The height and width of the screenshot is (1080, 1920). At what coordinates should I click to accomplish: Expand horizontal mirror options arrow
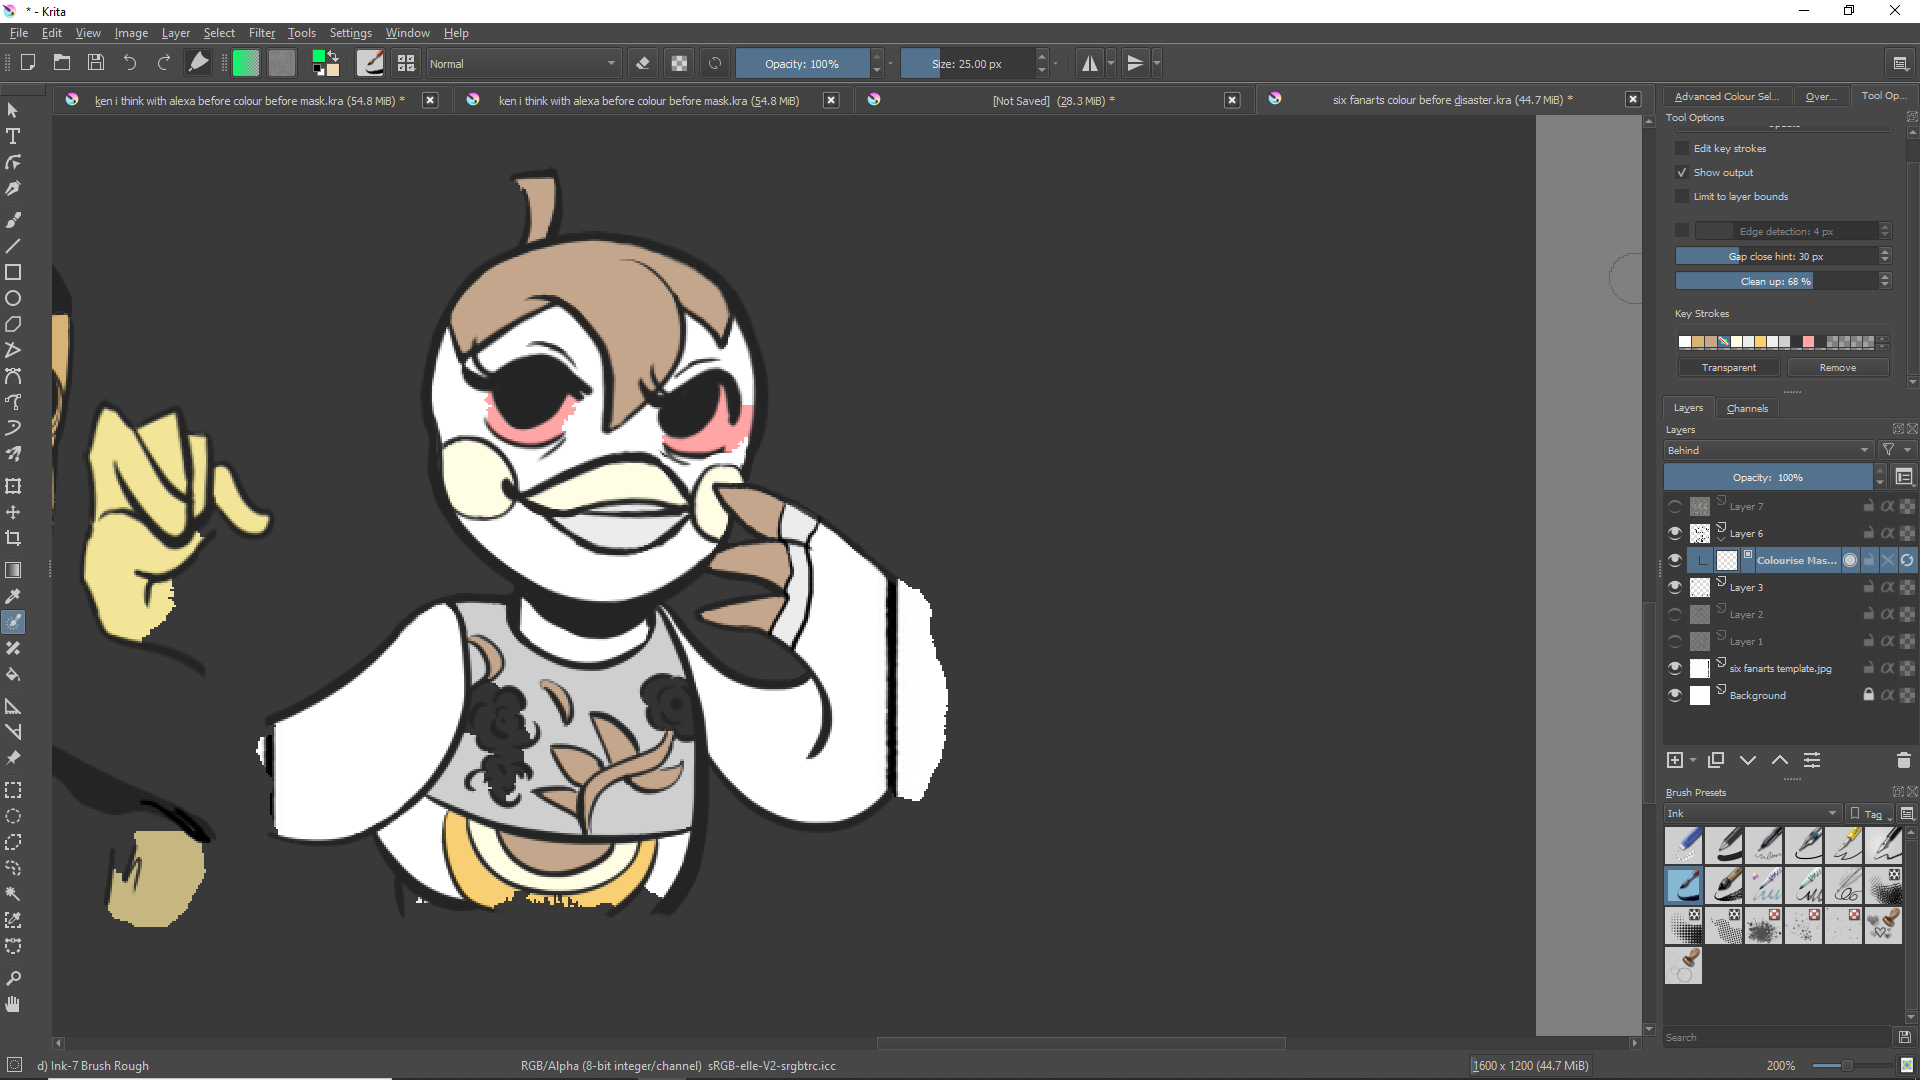(1111, 63)
